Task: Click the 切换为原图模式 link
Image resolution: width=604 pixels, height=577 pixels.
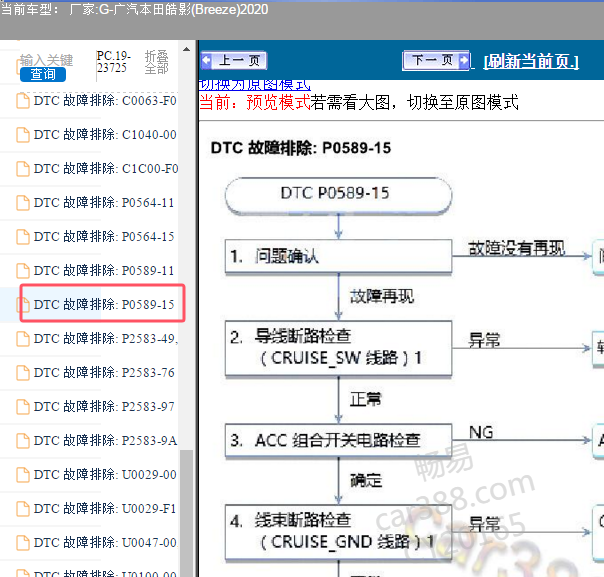Action: 255,84
